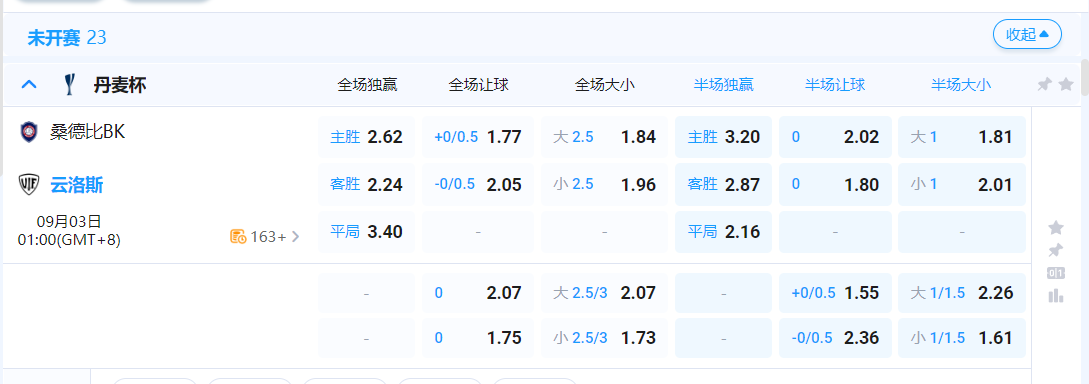Bet on half-time 平局 2.16
This screenshot has height=384, width=1089.
click(x=723, y=232)
